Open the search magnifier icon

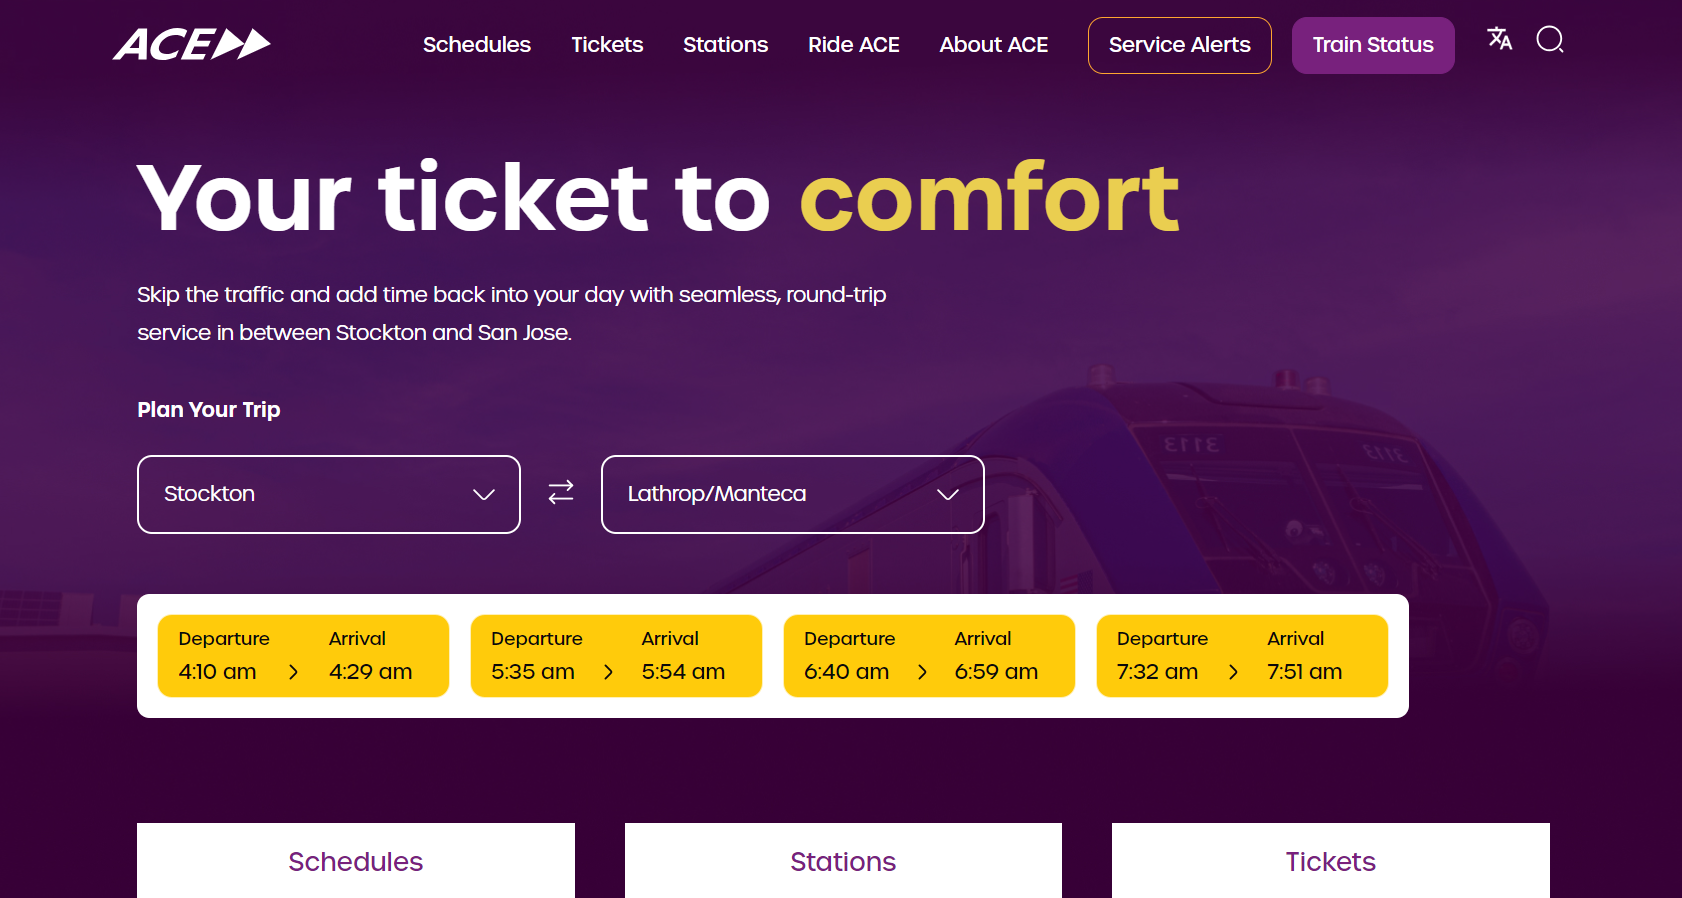coord(1549,40)
